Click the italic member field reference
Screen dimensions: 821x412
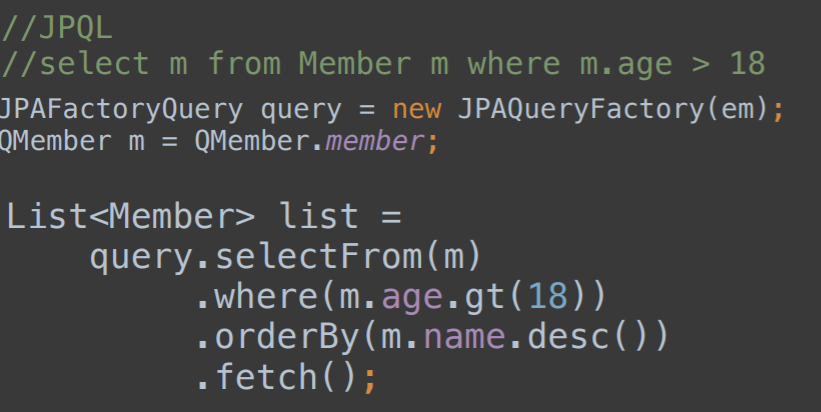coord(375,141)
